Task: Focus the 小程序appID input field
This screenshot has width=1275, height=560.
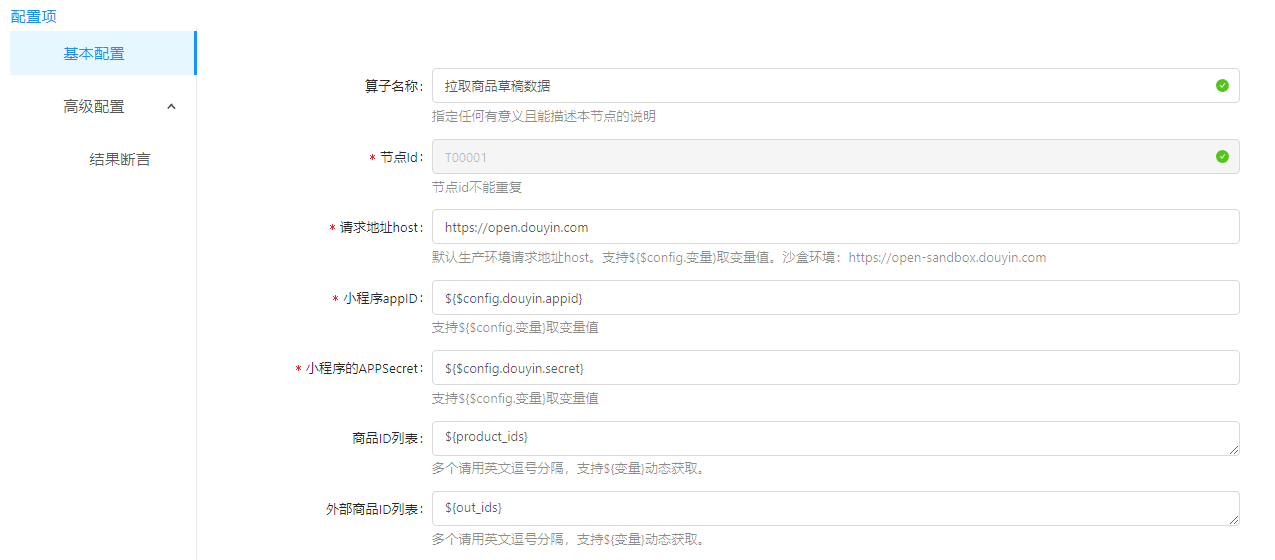Action: (820, 298)
